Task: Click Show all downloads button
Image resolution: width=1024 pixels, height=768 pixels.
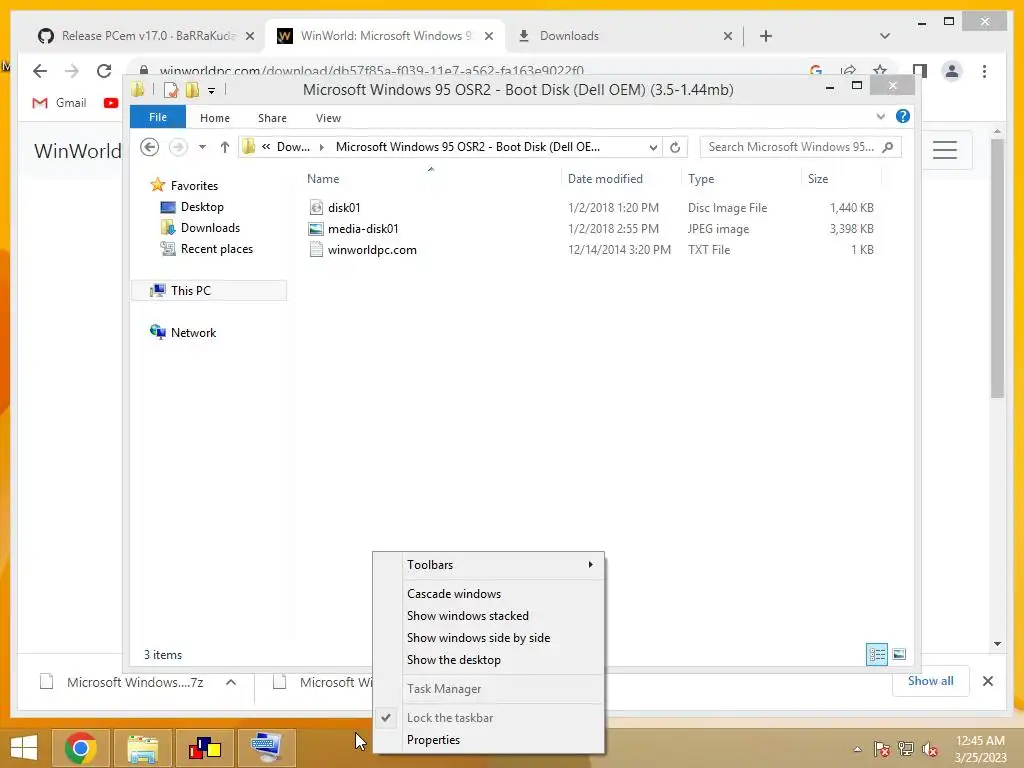Action: coord(931,680)
